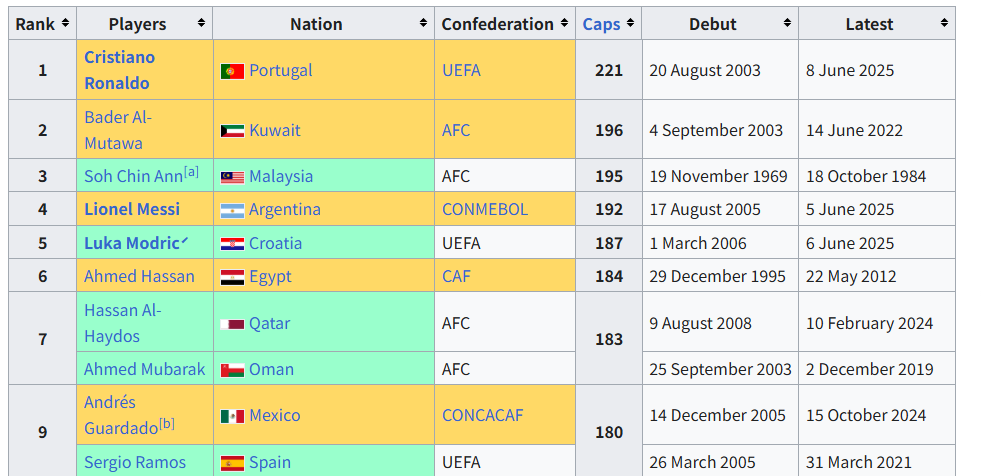Sort by Confederation using its arrow icon
Viewport: 981px width, 476px height.
564,24
